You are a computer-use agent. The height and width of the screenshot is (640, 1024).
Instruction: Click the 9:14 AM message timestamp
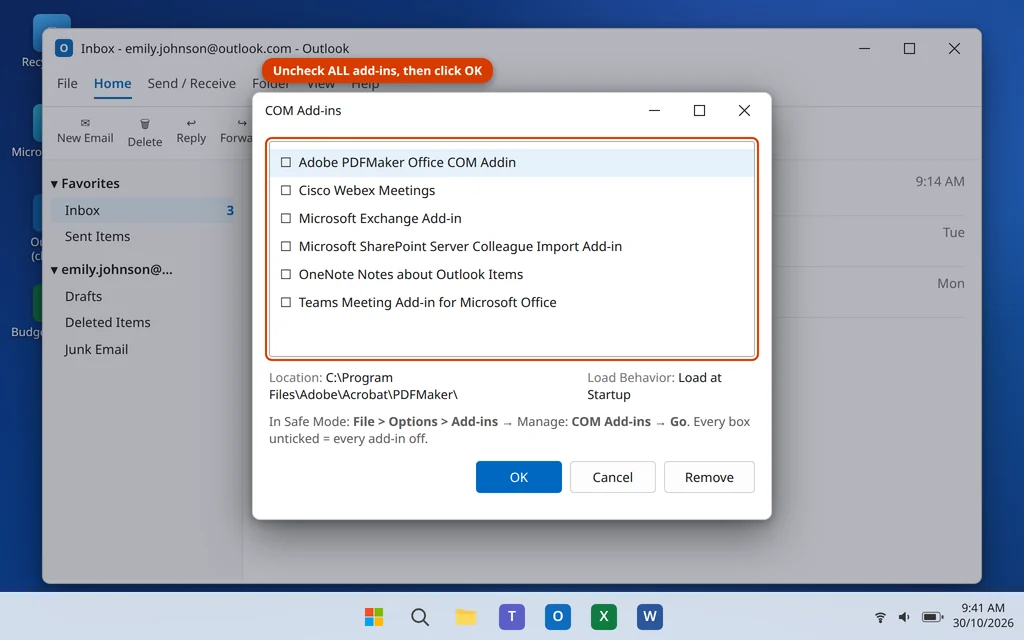[940, 182]
